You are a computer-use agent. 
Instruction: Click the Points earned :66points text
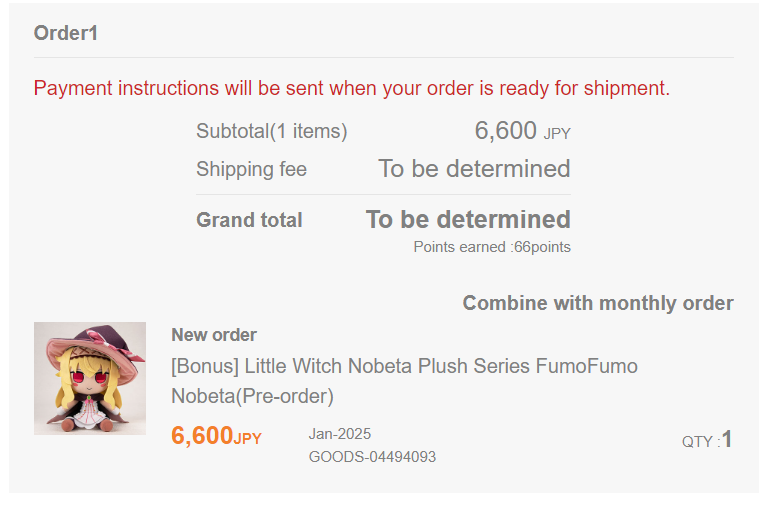492,247
